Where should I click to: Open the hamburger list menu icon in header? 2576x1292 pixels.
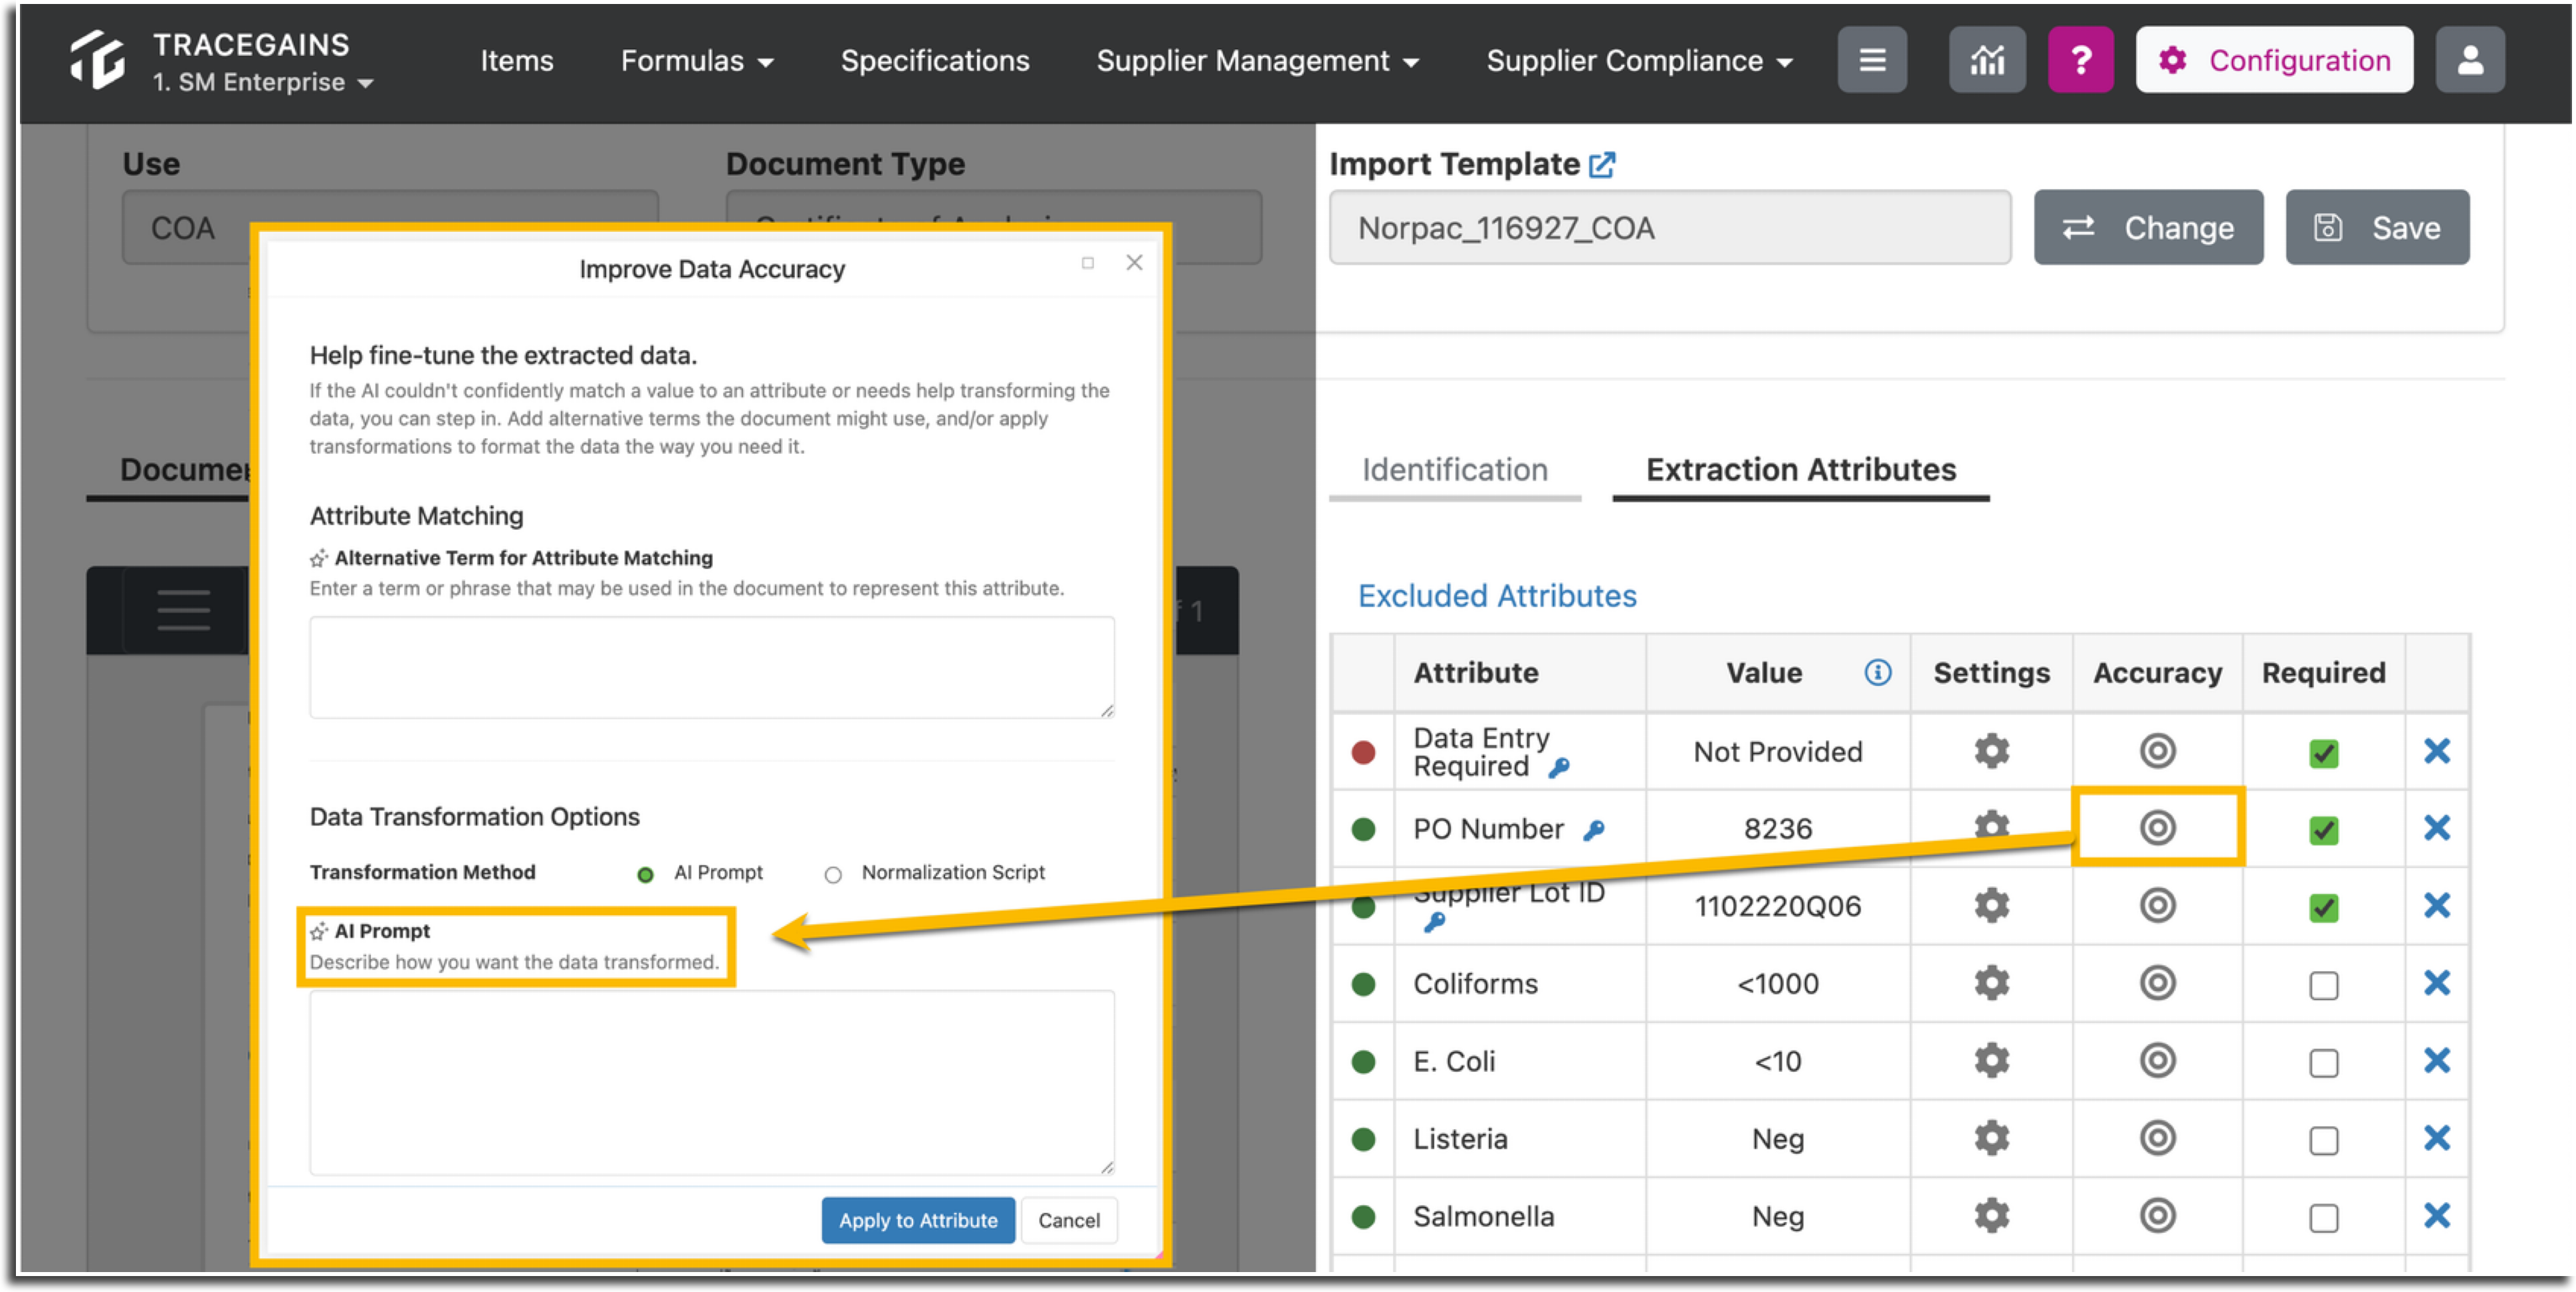point(1872,60)
